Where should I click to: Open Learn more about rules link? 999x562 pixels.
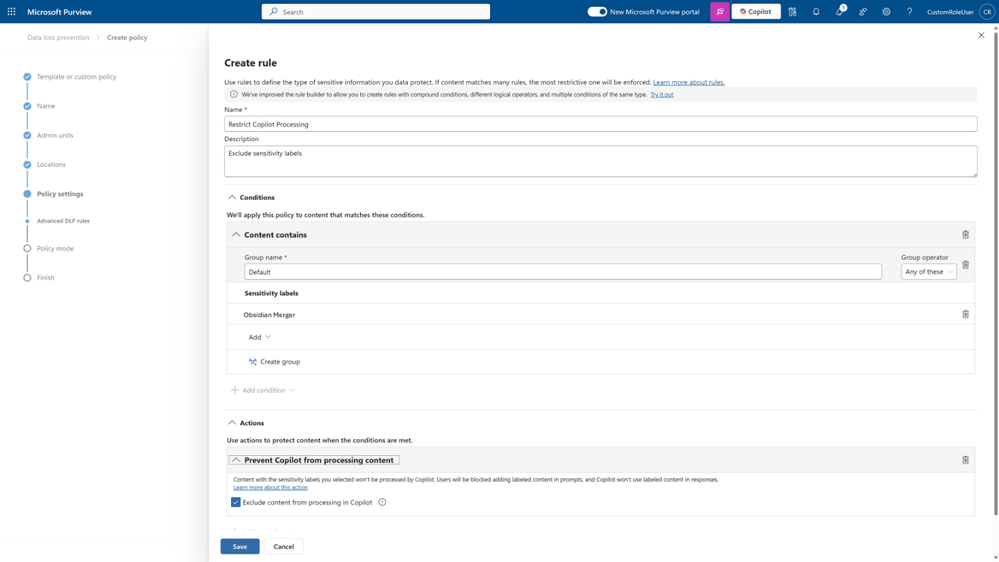[x=689, y=82]
